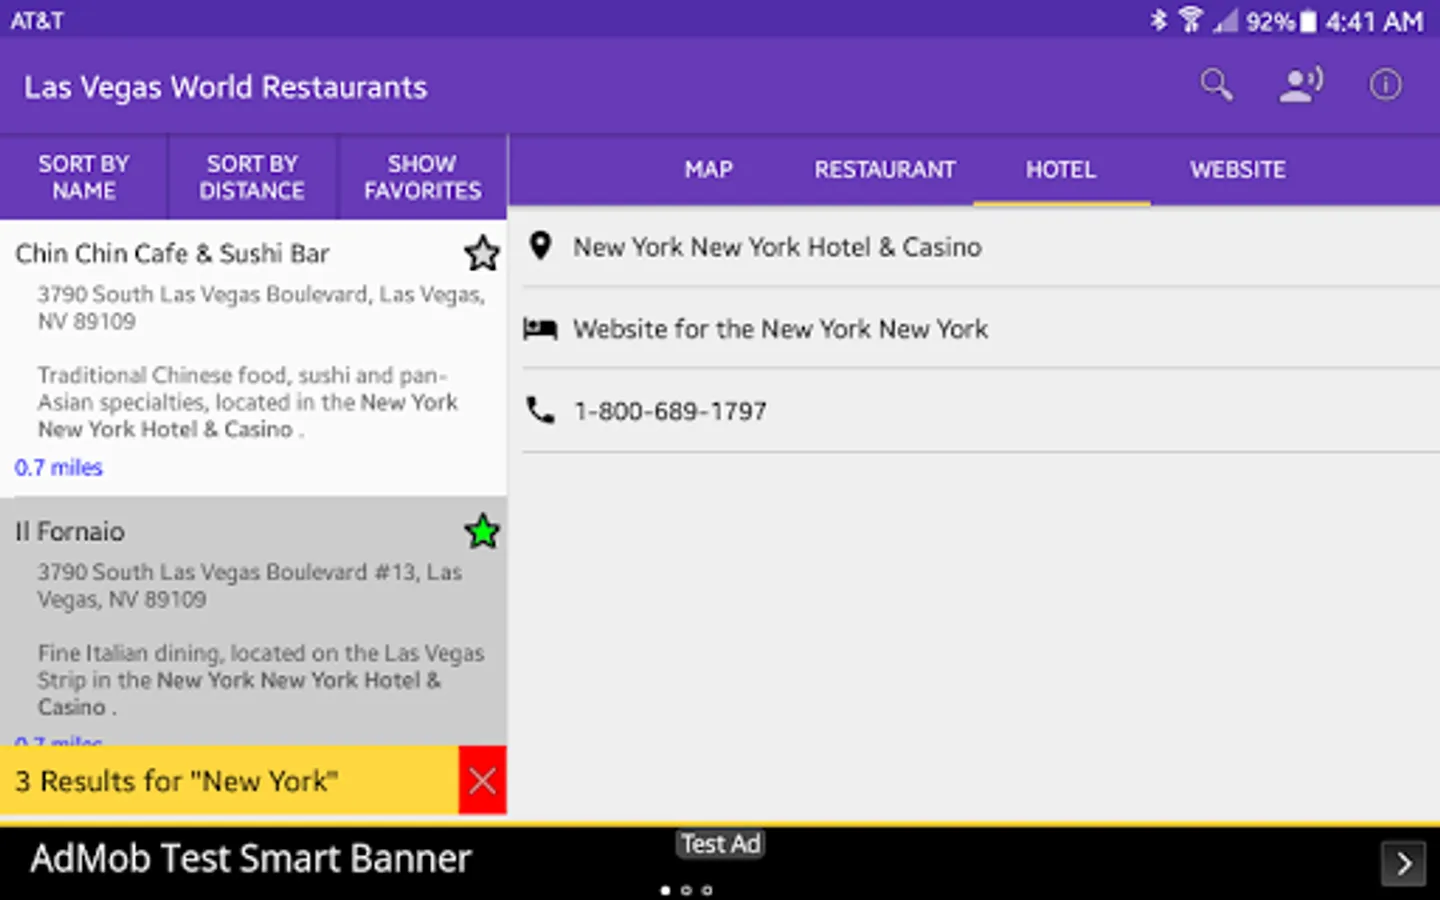Tap the Chin Chin Cafe address text
Screen dimensions: 1440x900
[261, 308]
